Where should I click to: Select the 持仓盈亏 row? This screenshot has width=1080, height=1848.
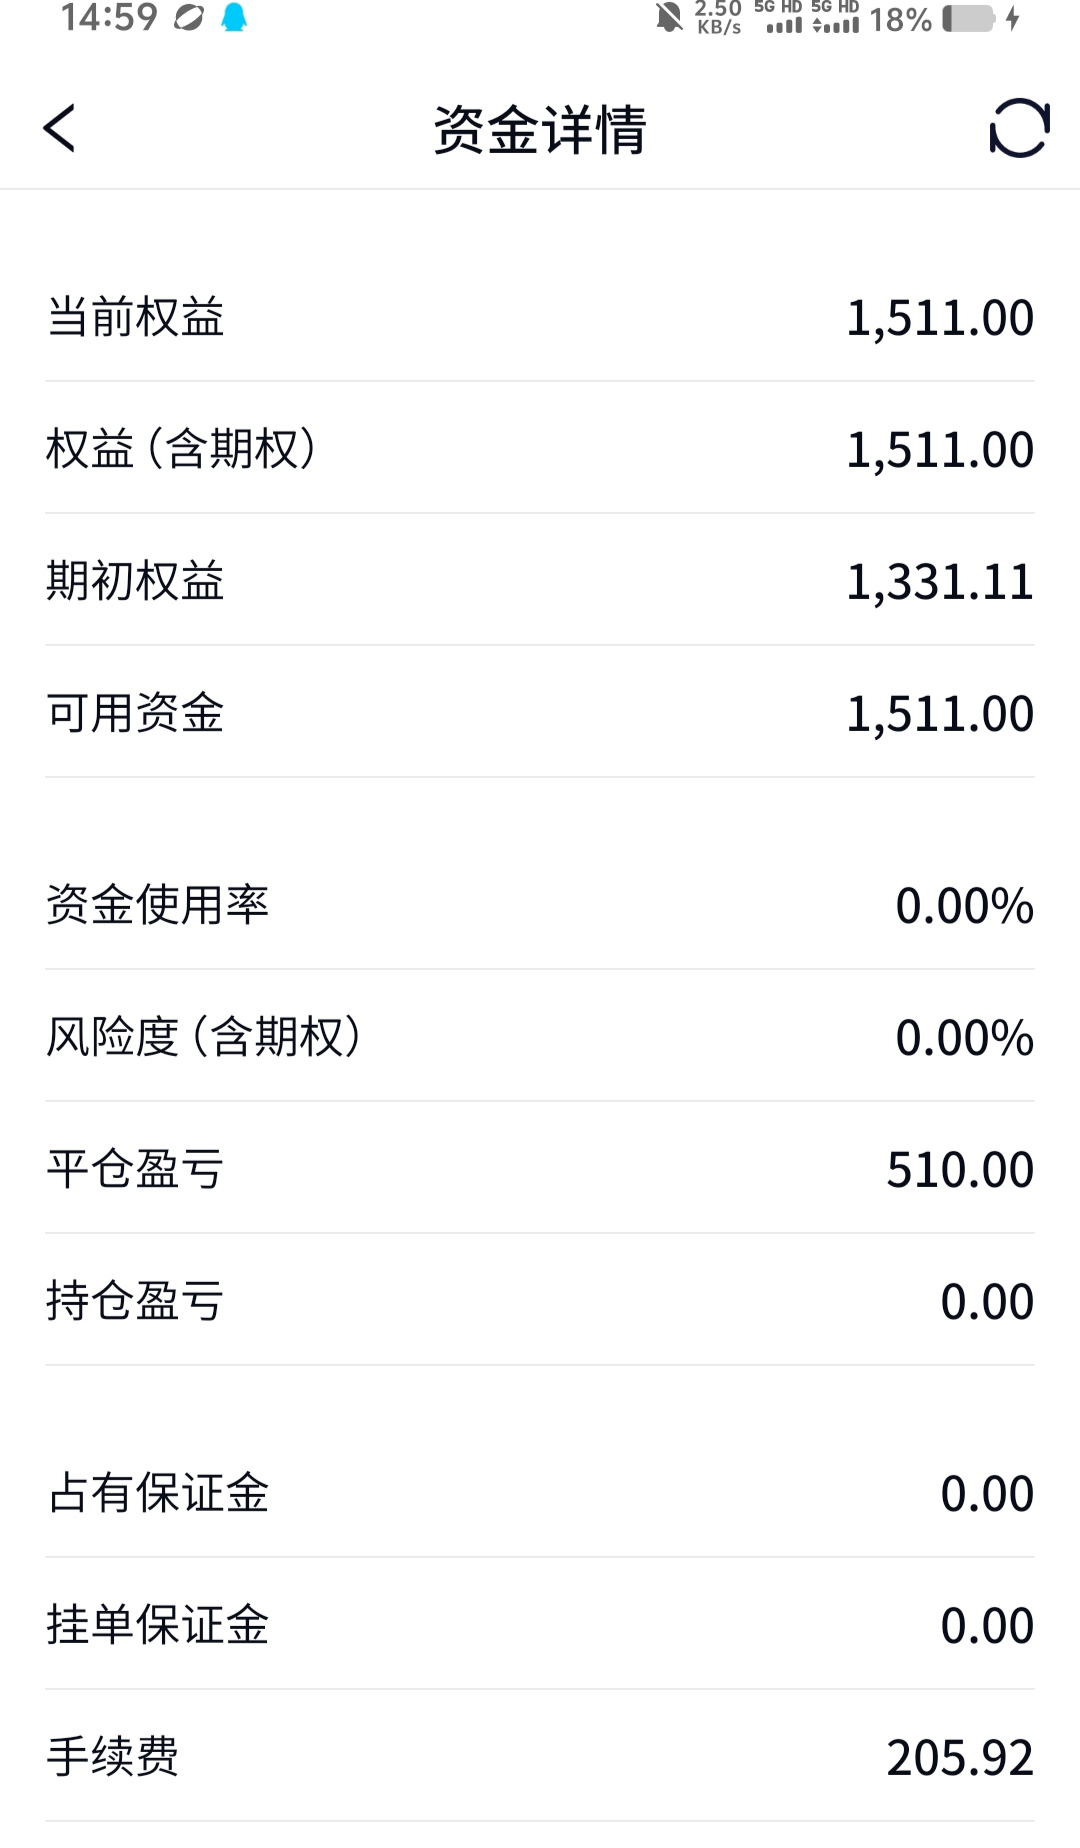(540, 1300)
